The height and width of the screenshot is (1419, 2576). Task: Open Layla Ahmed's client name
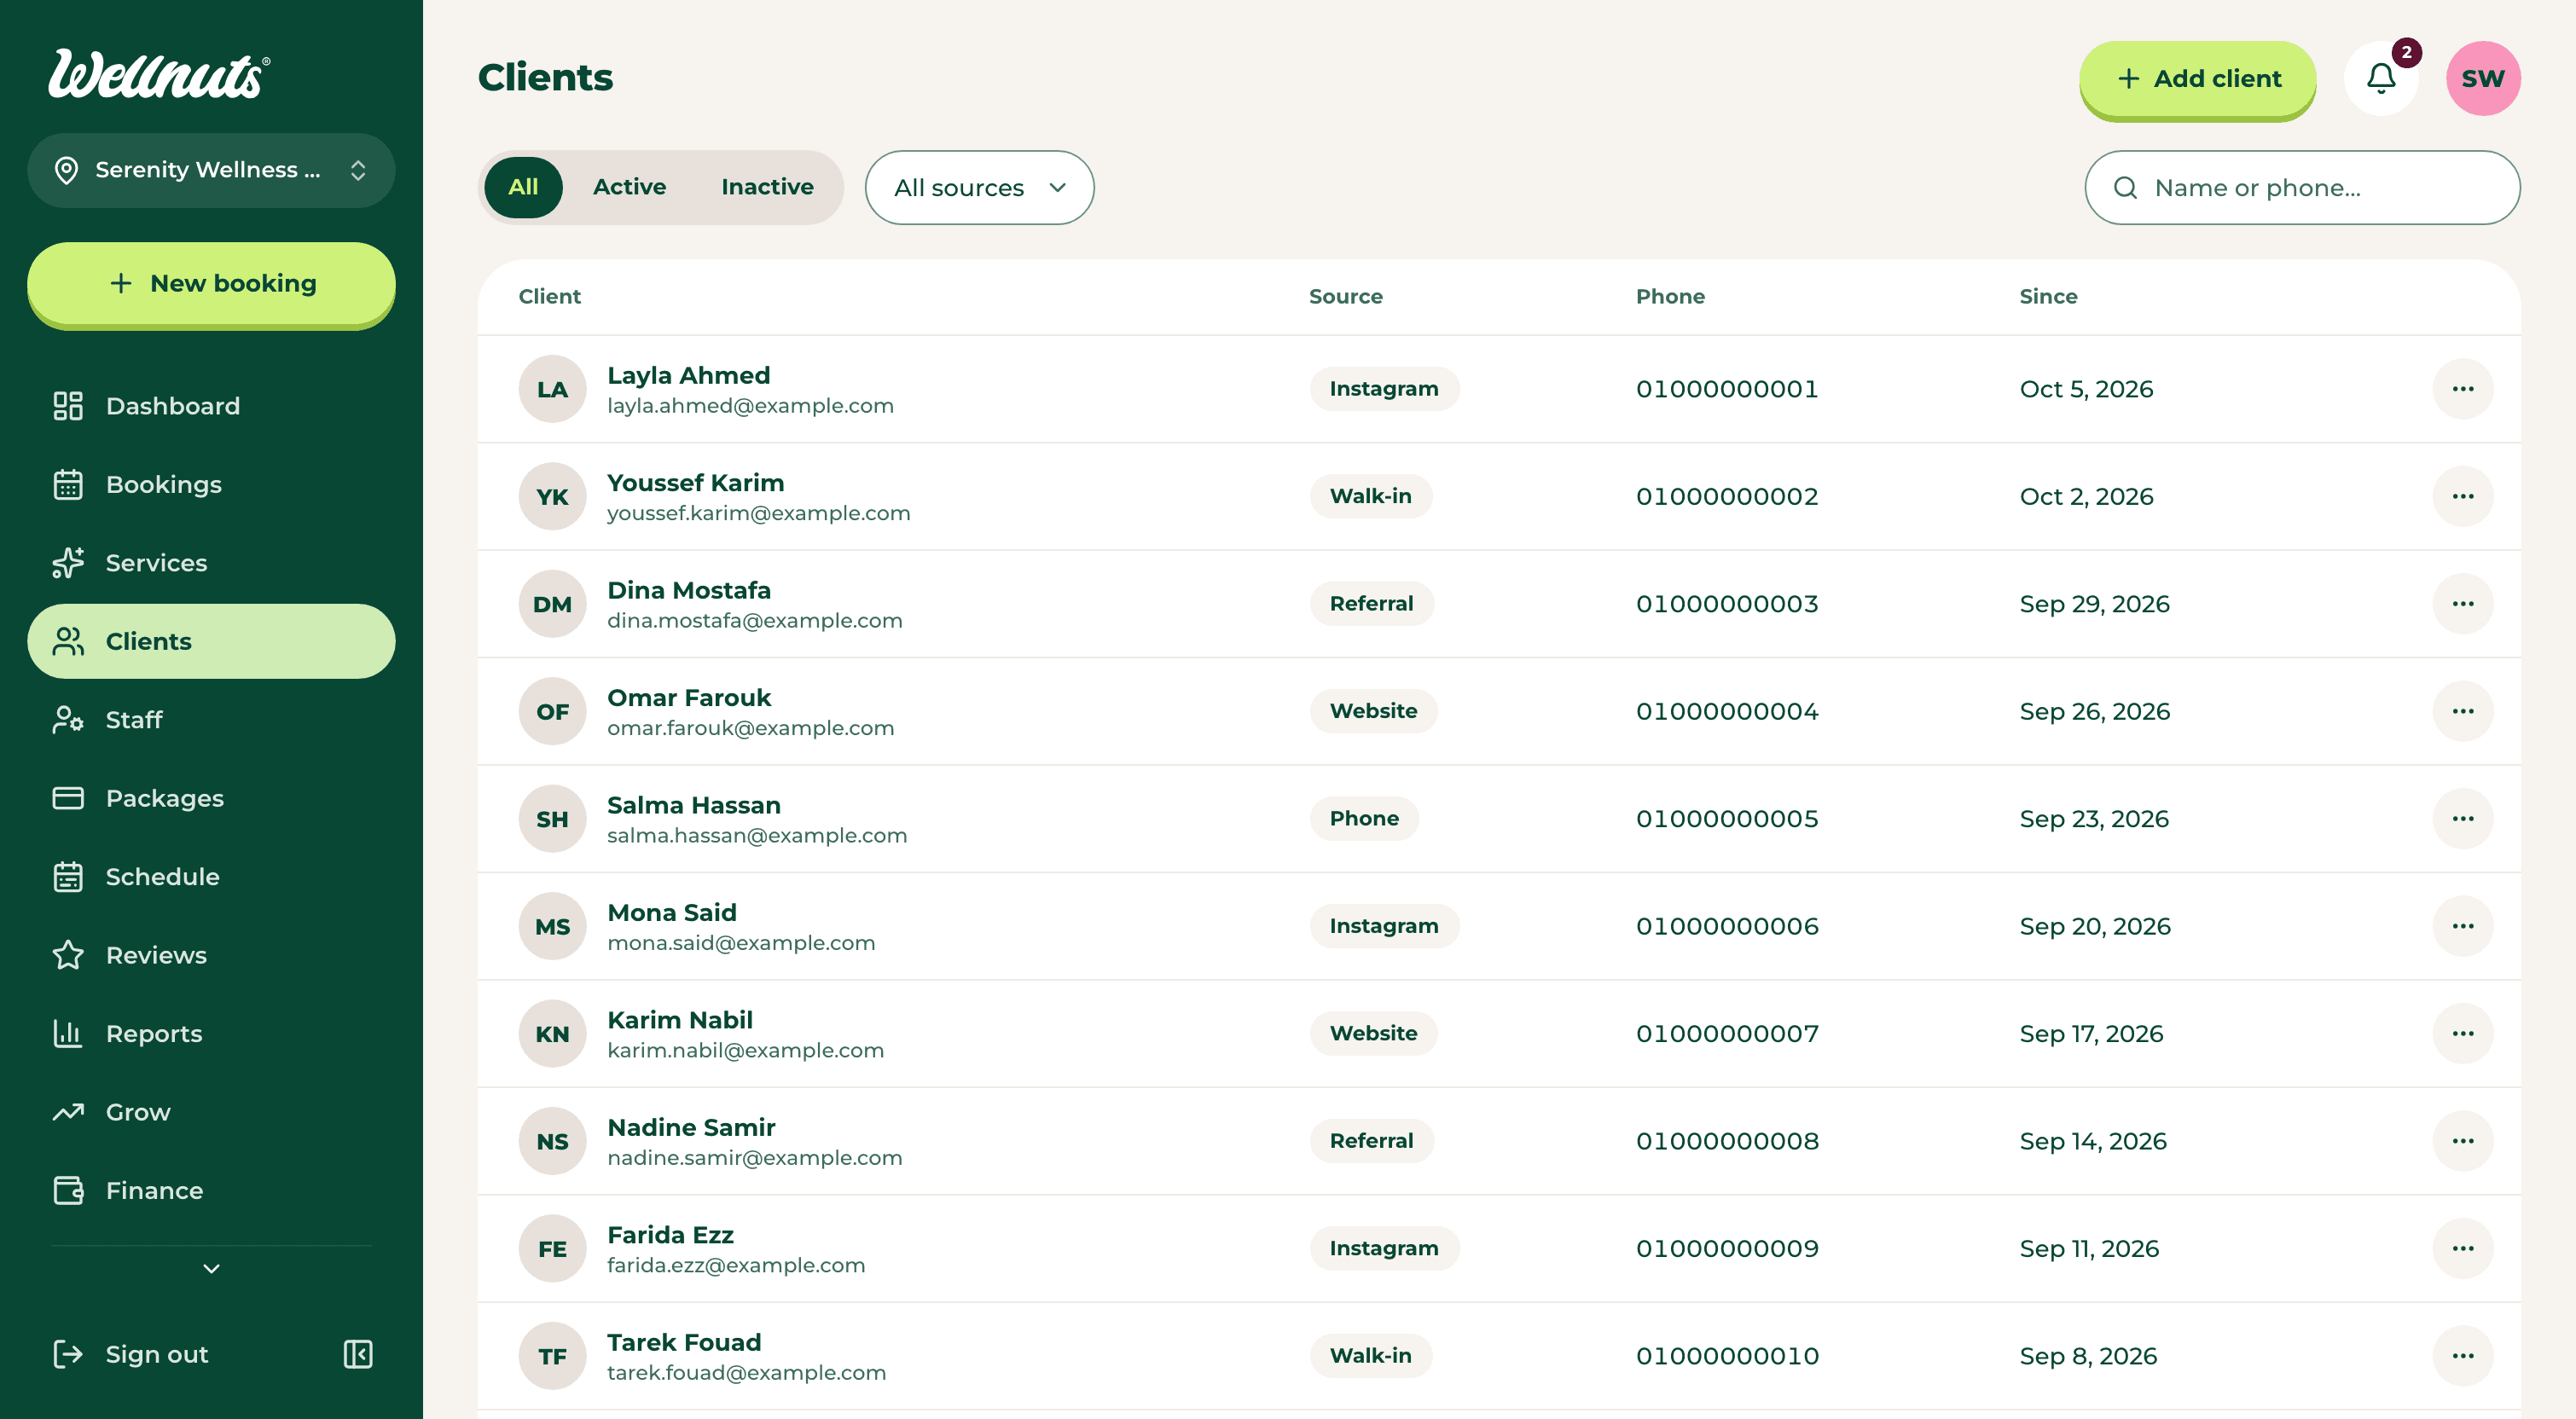pyautogui.click(x=689, y=375)
